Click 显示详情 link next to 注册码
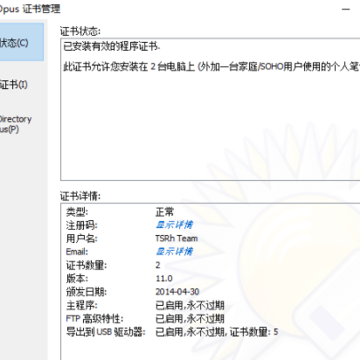Viewport: 360px width, 360px height. [x=174, y=225]
